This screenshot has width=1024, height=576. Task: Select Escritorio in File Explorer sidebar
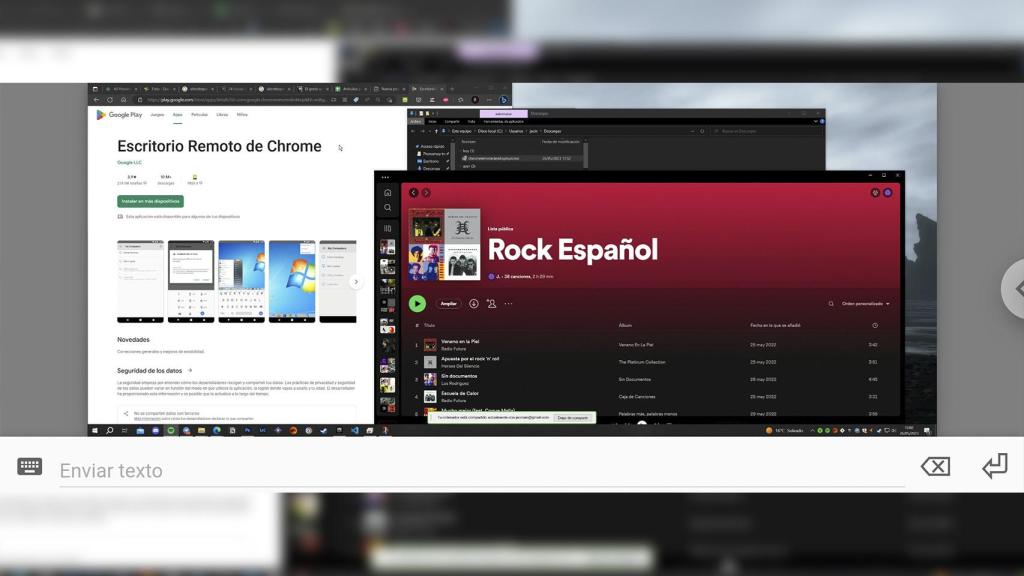[x=431, y=161]
